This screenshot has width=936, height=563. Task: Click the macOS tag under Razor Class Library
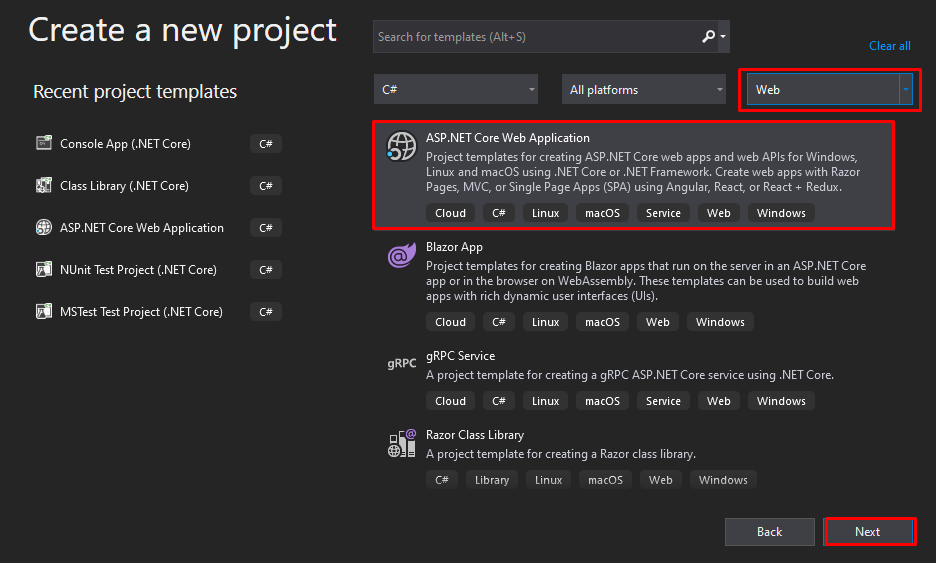605,480
